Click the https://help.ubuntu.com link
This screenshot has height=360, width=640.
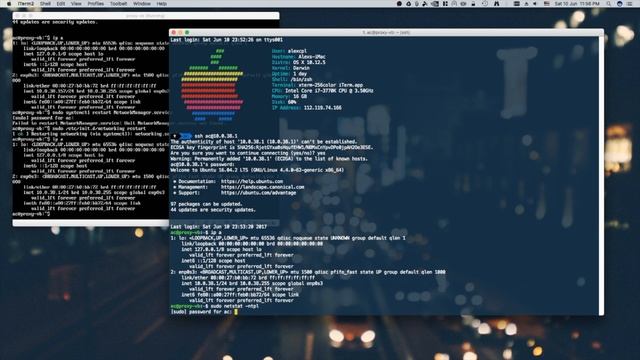(252, 181)
